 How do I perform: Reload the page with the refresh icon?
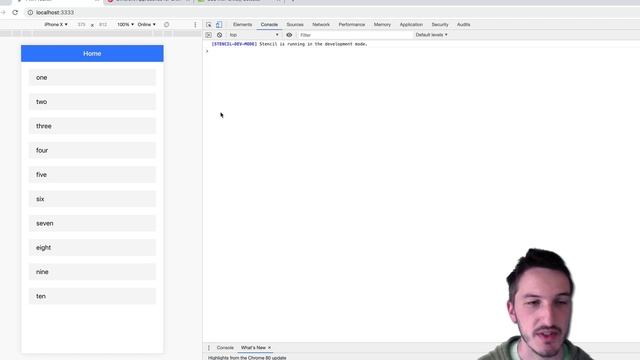15,12
